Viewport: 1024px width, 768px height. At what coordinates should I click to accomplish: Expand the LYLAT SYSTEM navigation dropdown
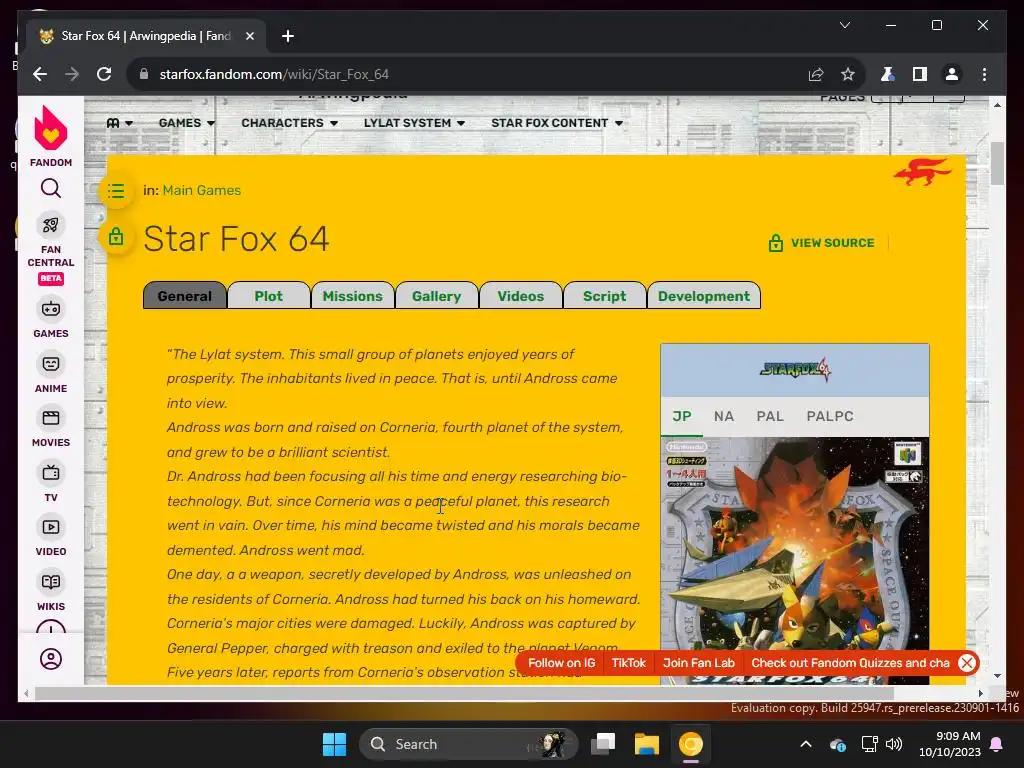tap(414, 123)
